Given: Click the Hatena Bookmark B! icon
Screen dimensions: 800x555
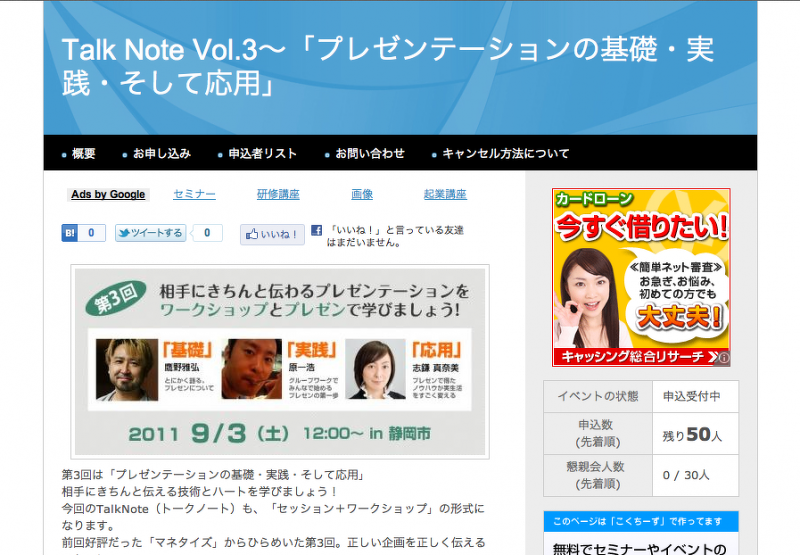Looking at the screenshot, I should coord(69,233).
